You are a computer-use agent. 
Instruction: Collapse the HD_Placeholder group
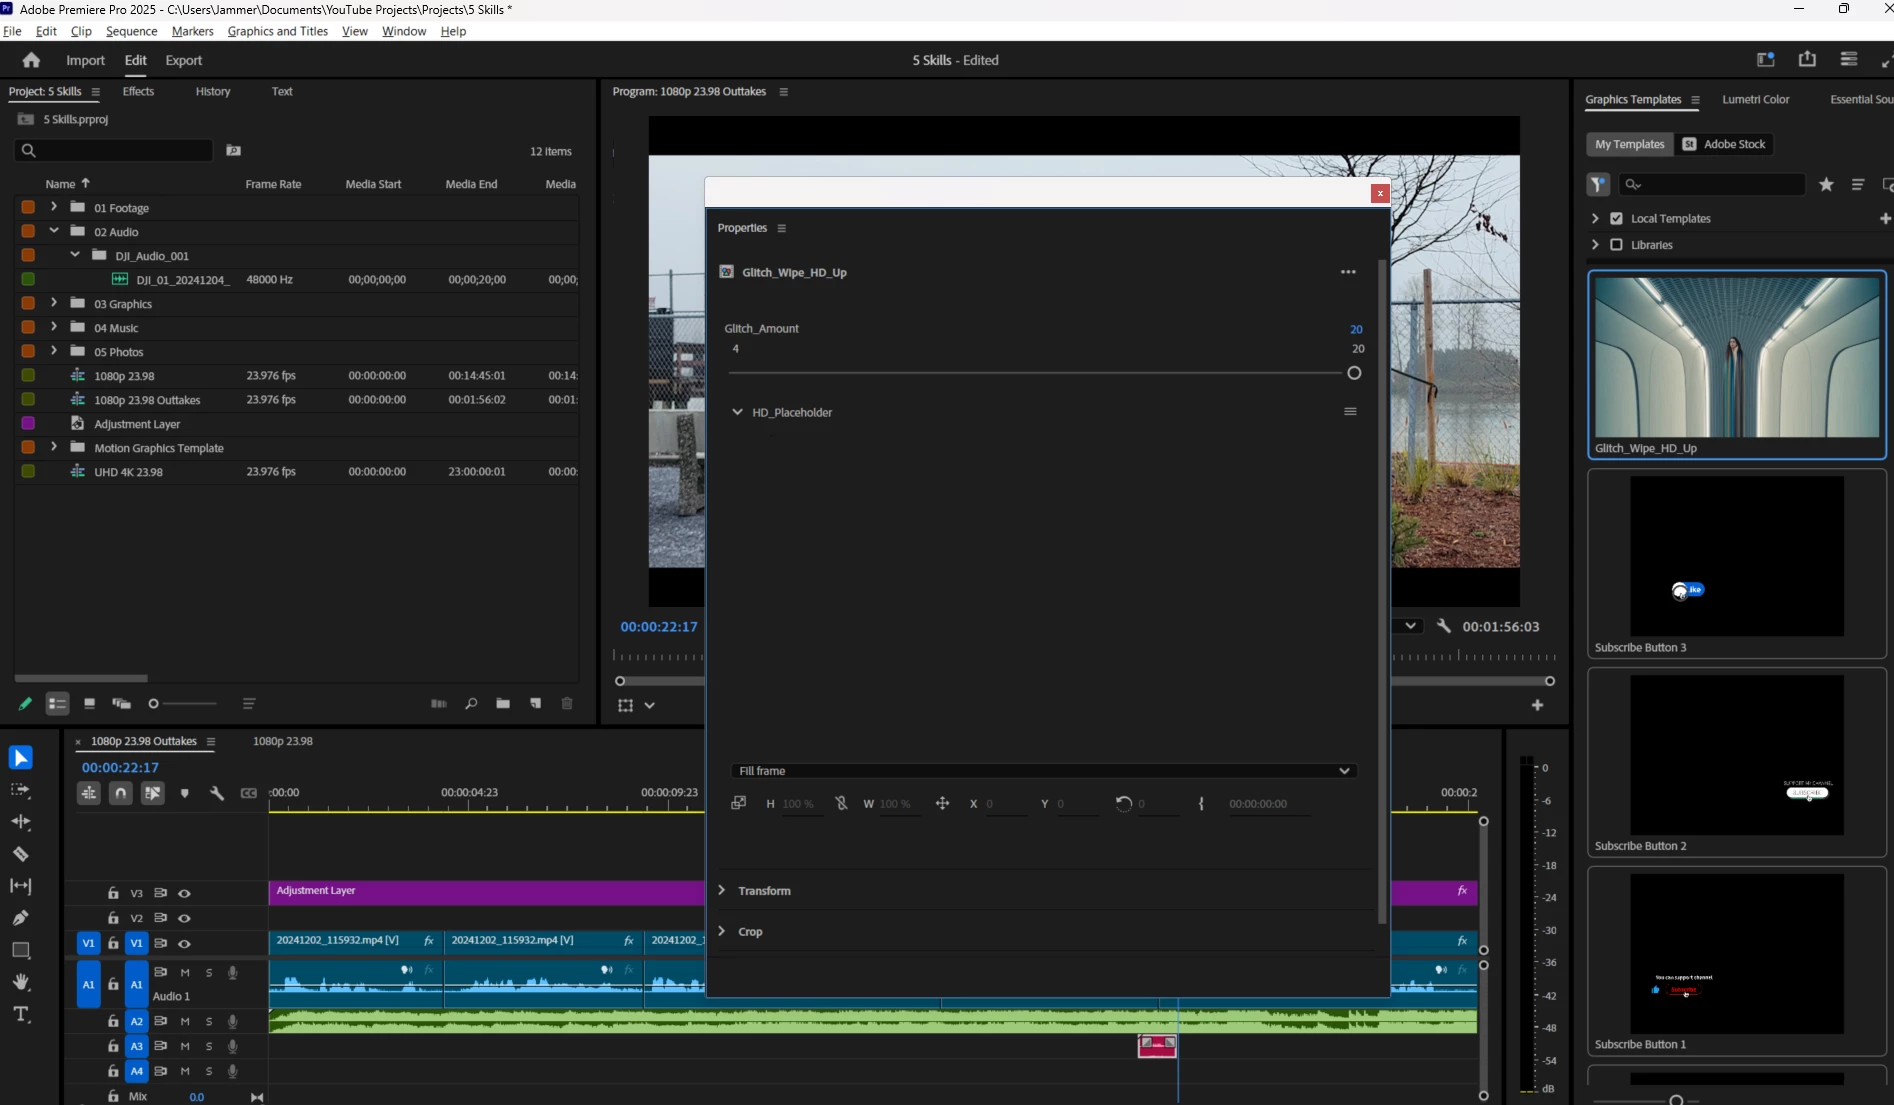click(x=737, y=412)
